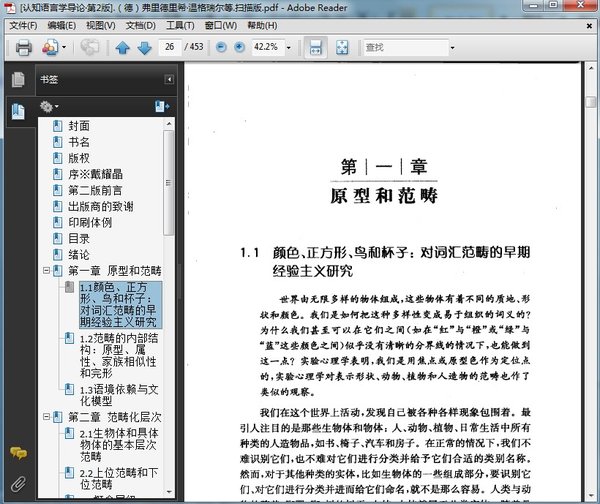Viewport: 600px width, 504px height.
Task: Toggle the fit-width scrolling mode icon
Action: [x=316, y=47]
